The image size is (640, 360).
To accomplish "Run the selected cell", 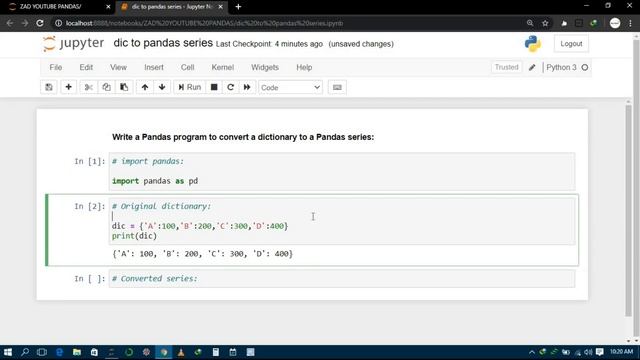I will 189,87.
